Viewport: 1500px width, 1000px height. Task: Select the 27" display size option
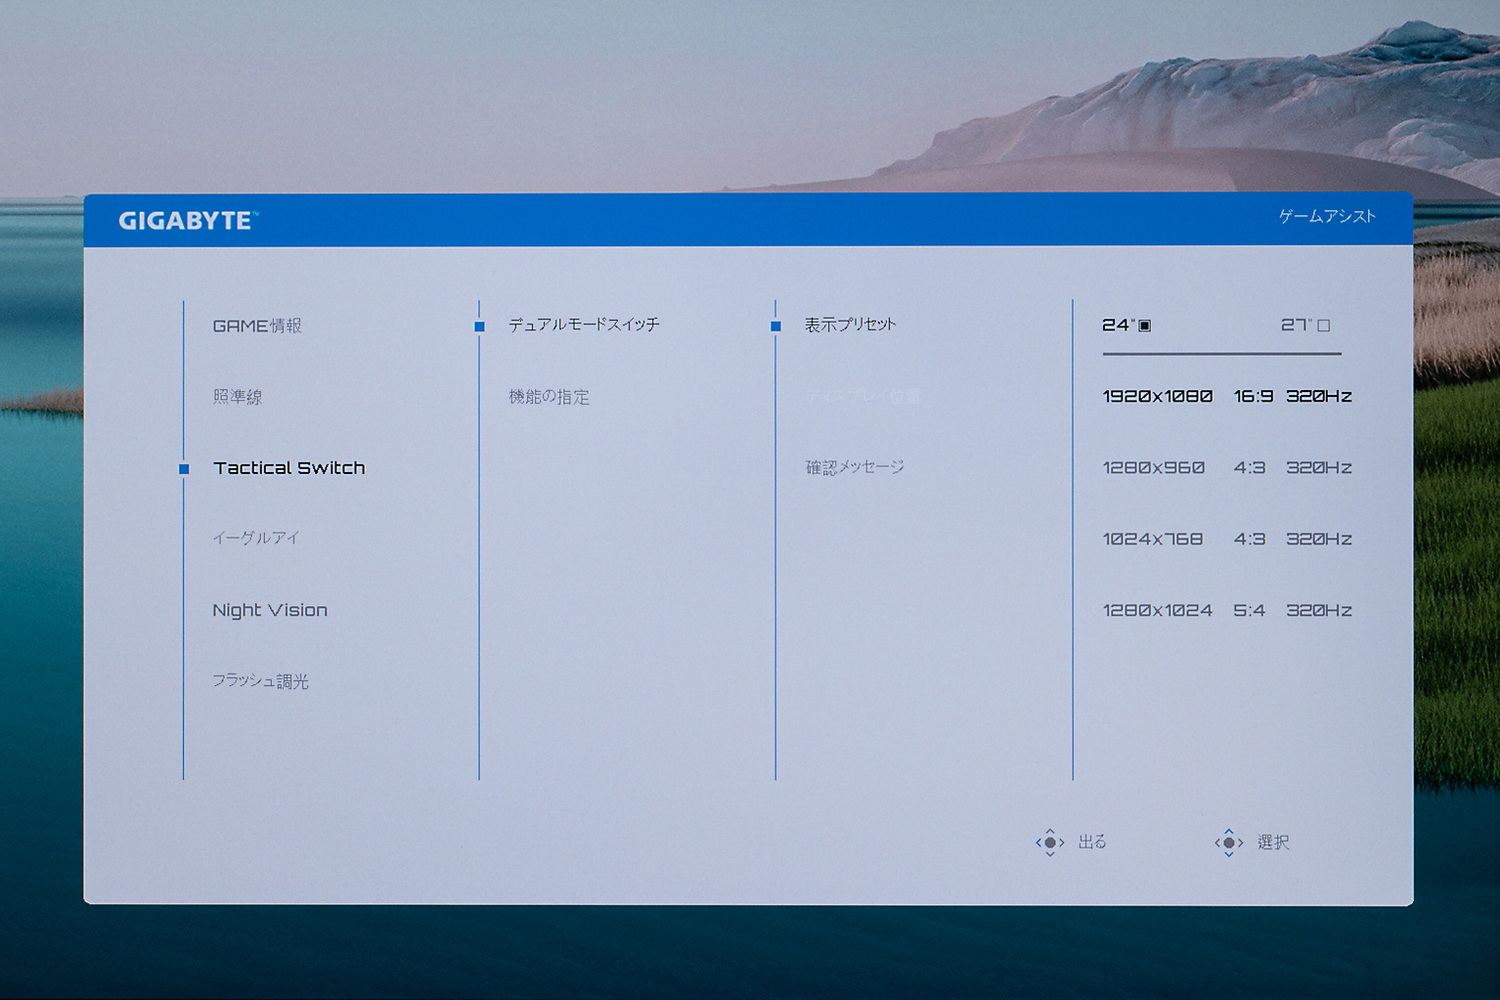tap(1305, 325)
